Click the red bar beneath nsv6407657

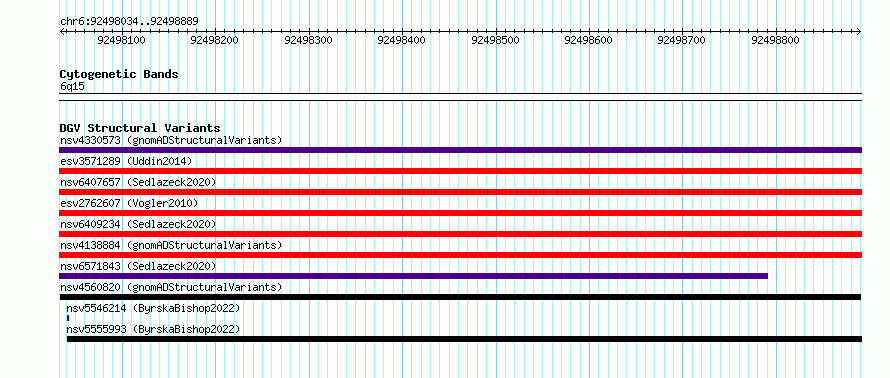[x=460, y=192]
